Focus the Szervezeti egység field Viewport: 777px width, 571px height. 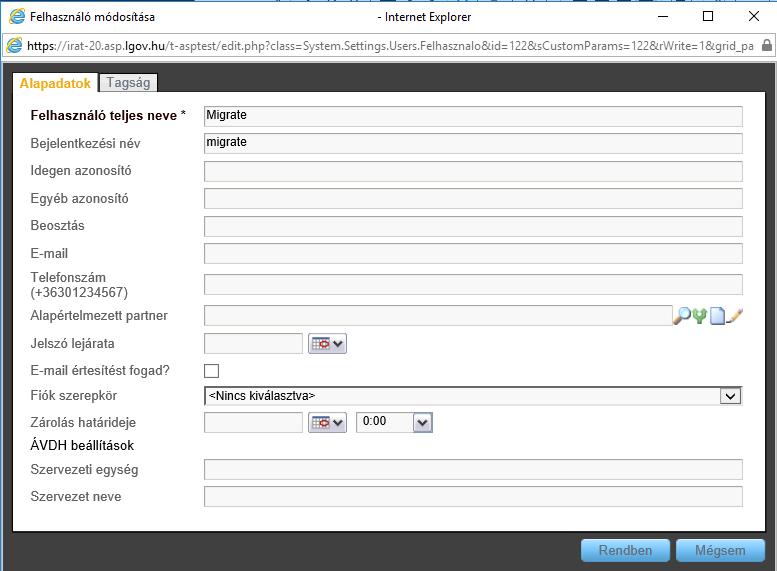tap(473, 469)
